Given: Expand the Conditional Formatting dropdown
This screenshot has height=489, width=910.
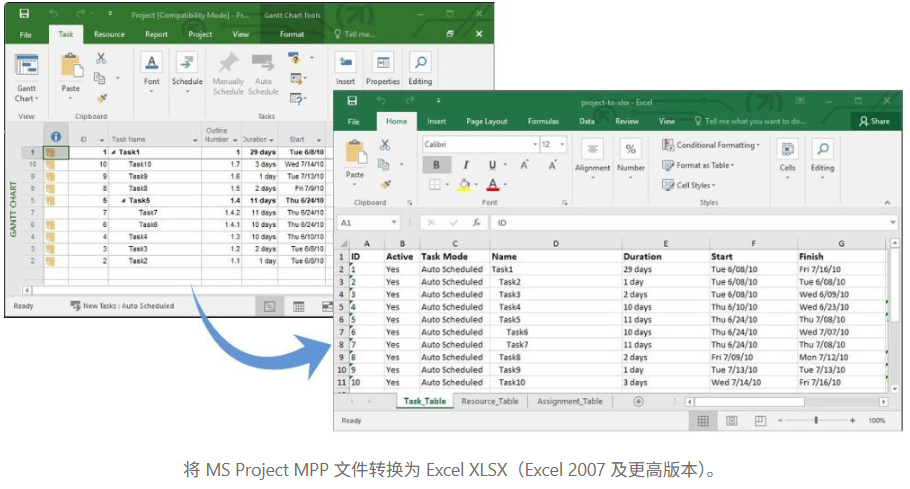Looking at the screenshot, I should (710, 145).
